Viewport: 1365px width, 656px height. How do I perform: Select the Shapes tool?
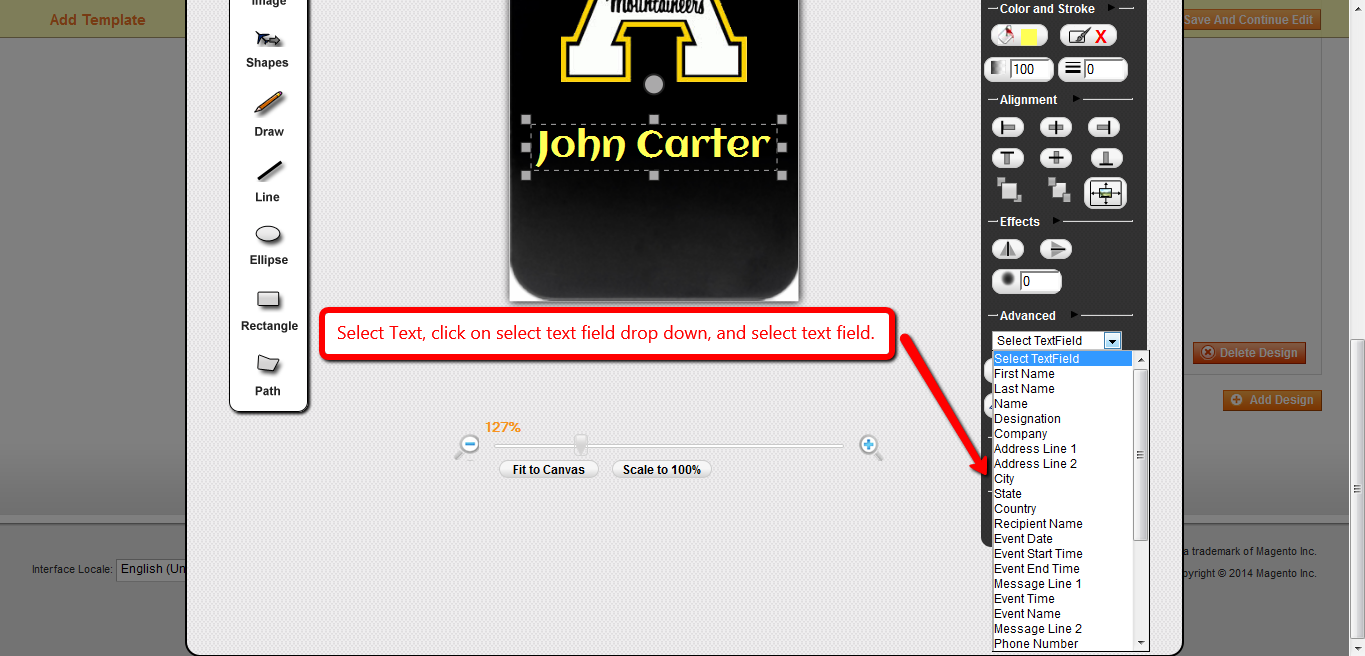click(x=268, y=48)
